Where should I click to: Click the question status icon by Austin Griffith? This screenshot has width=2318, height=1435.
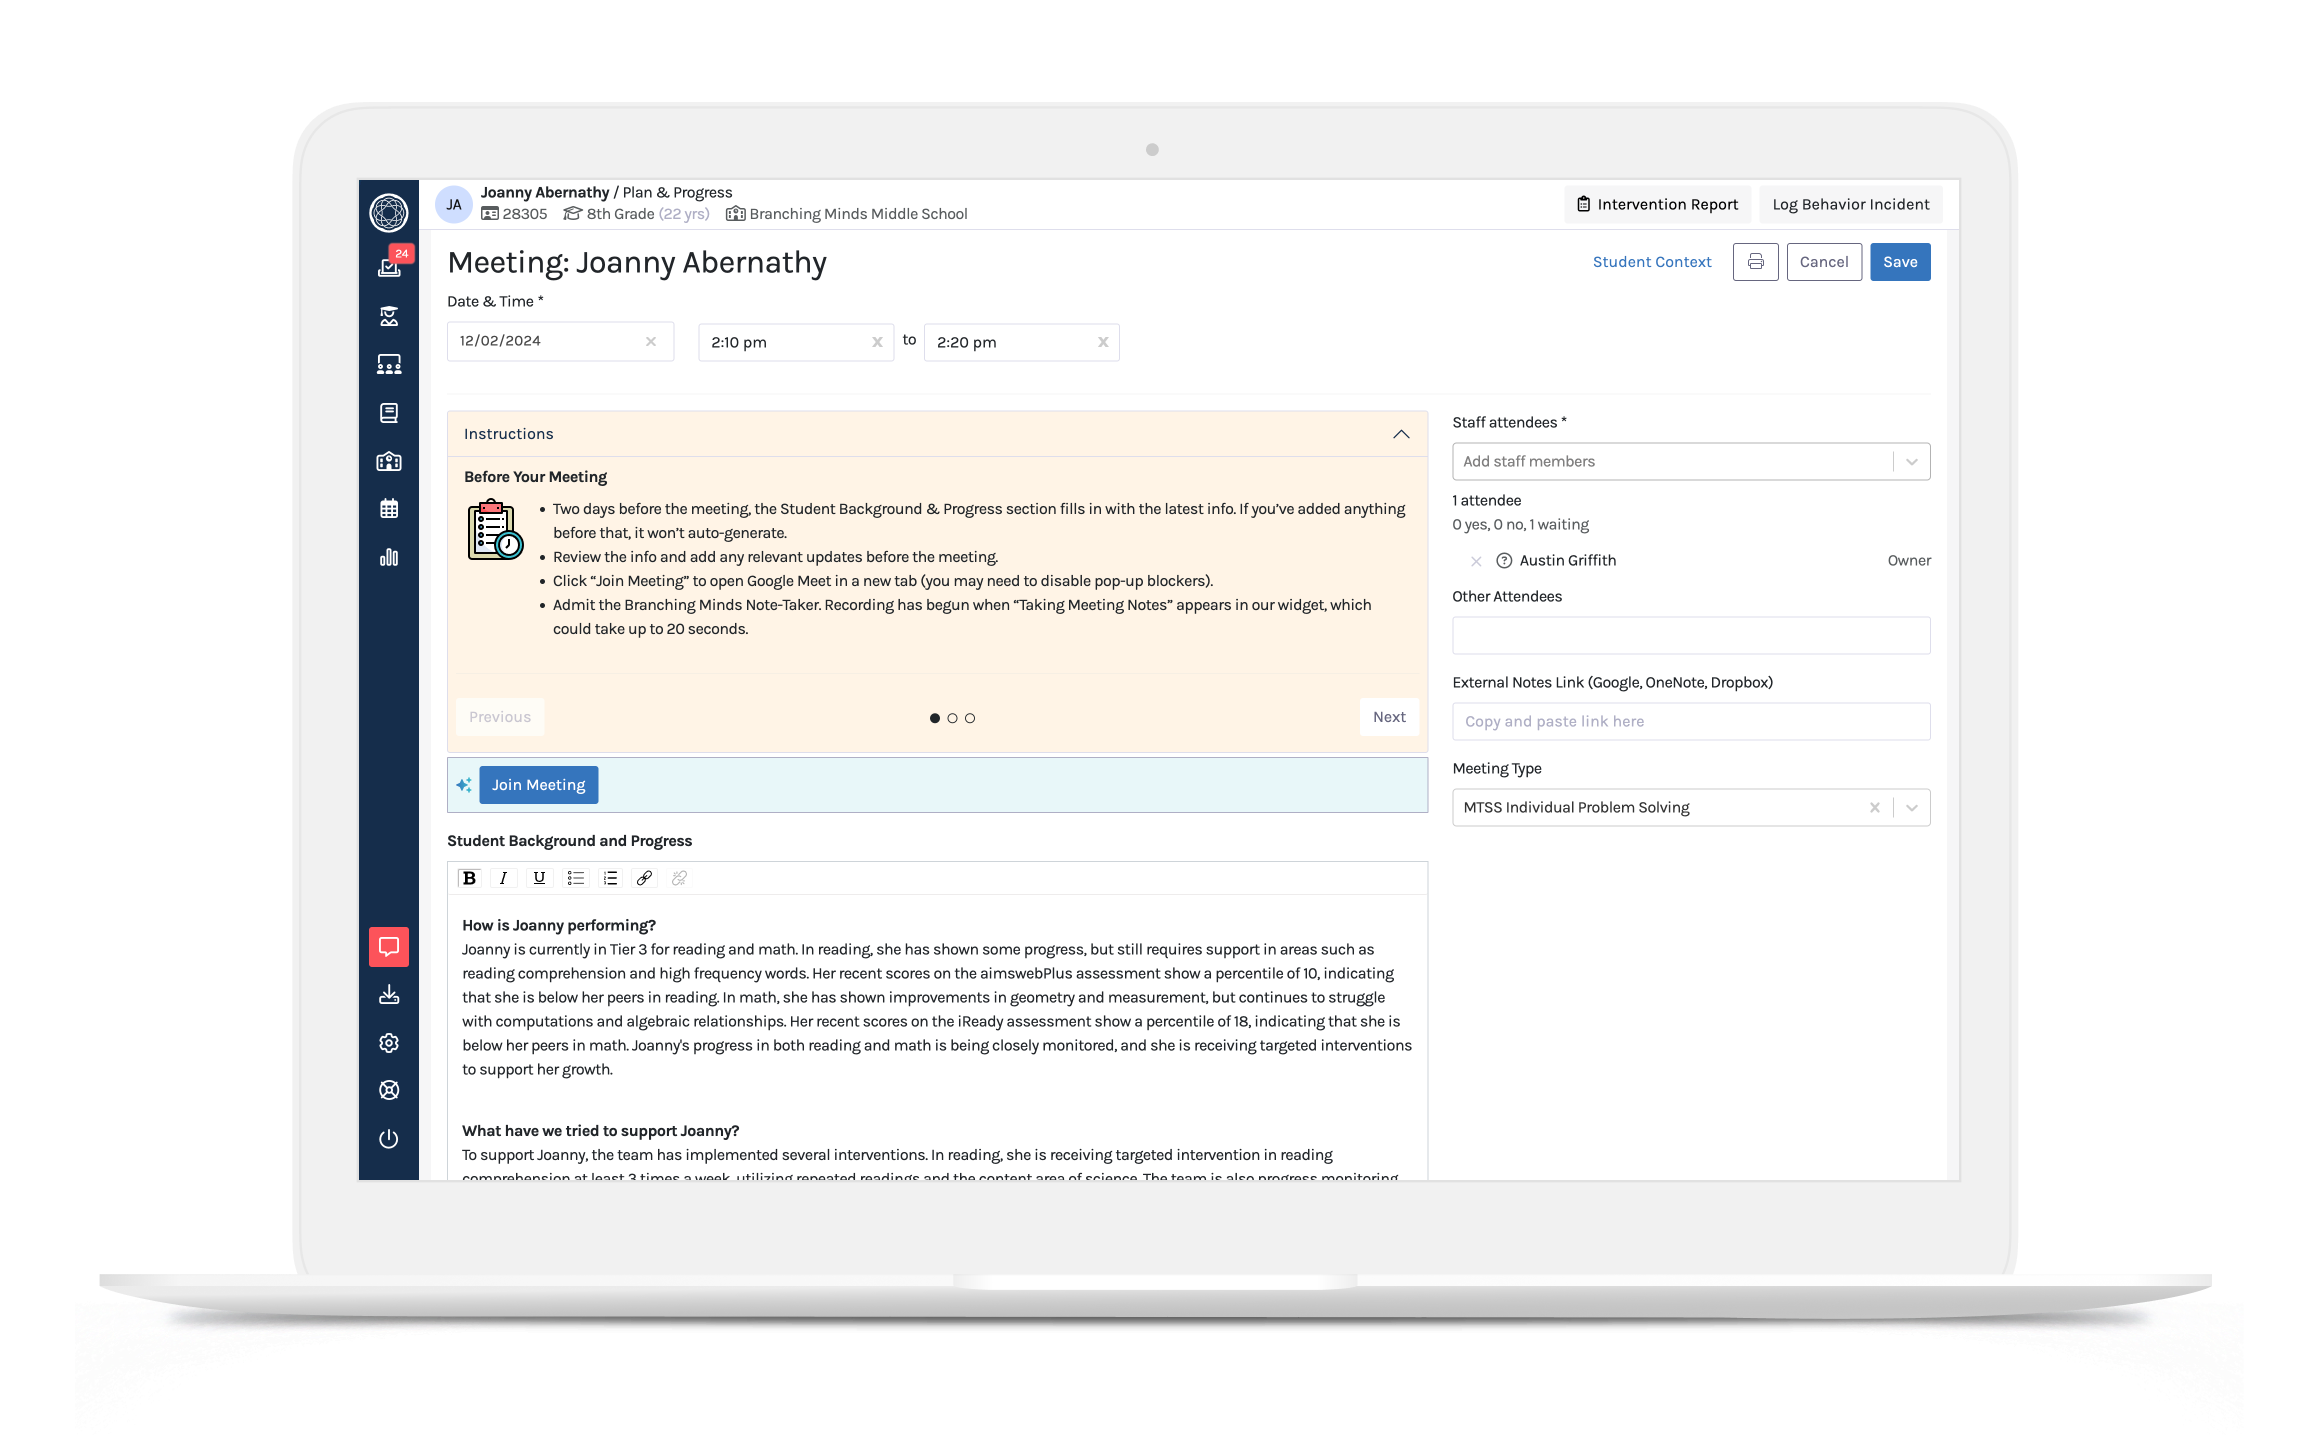coord(1504,561)
